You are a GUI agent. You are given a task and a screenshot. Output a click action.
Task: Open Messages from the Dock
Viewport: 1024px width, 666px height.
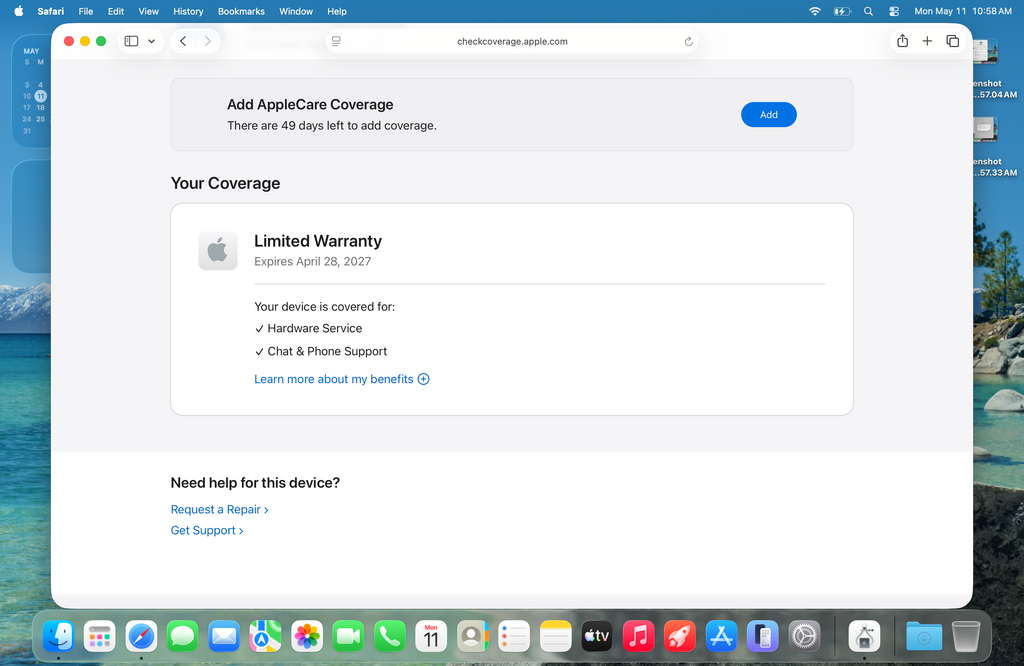(182, 636)
